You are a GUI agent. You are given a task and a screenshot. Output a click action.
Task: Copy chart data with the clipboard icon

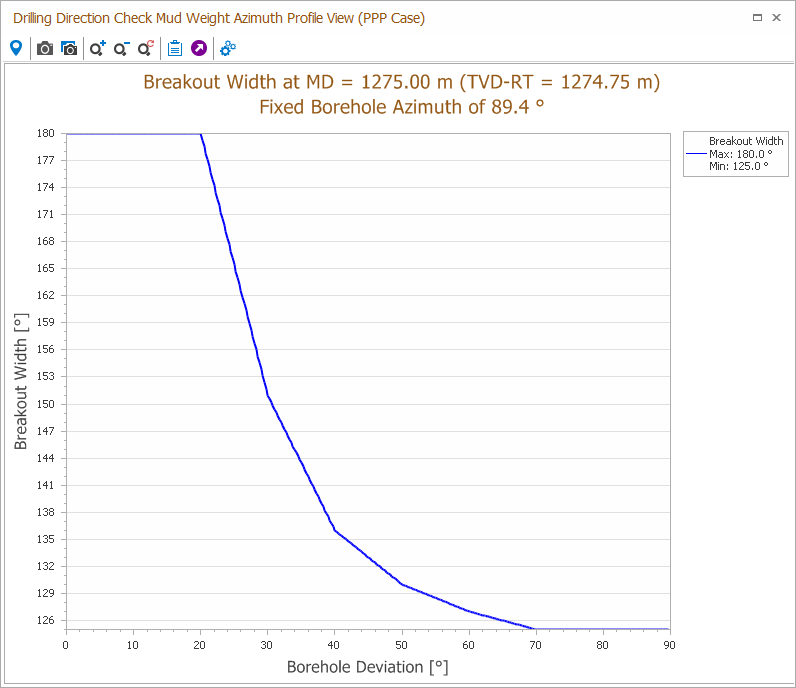coord(175,48)
